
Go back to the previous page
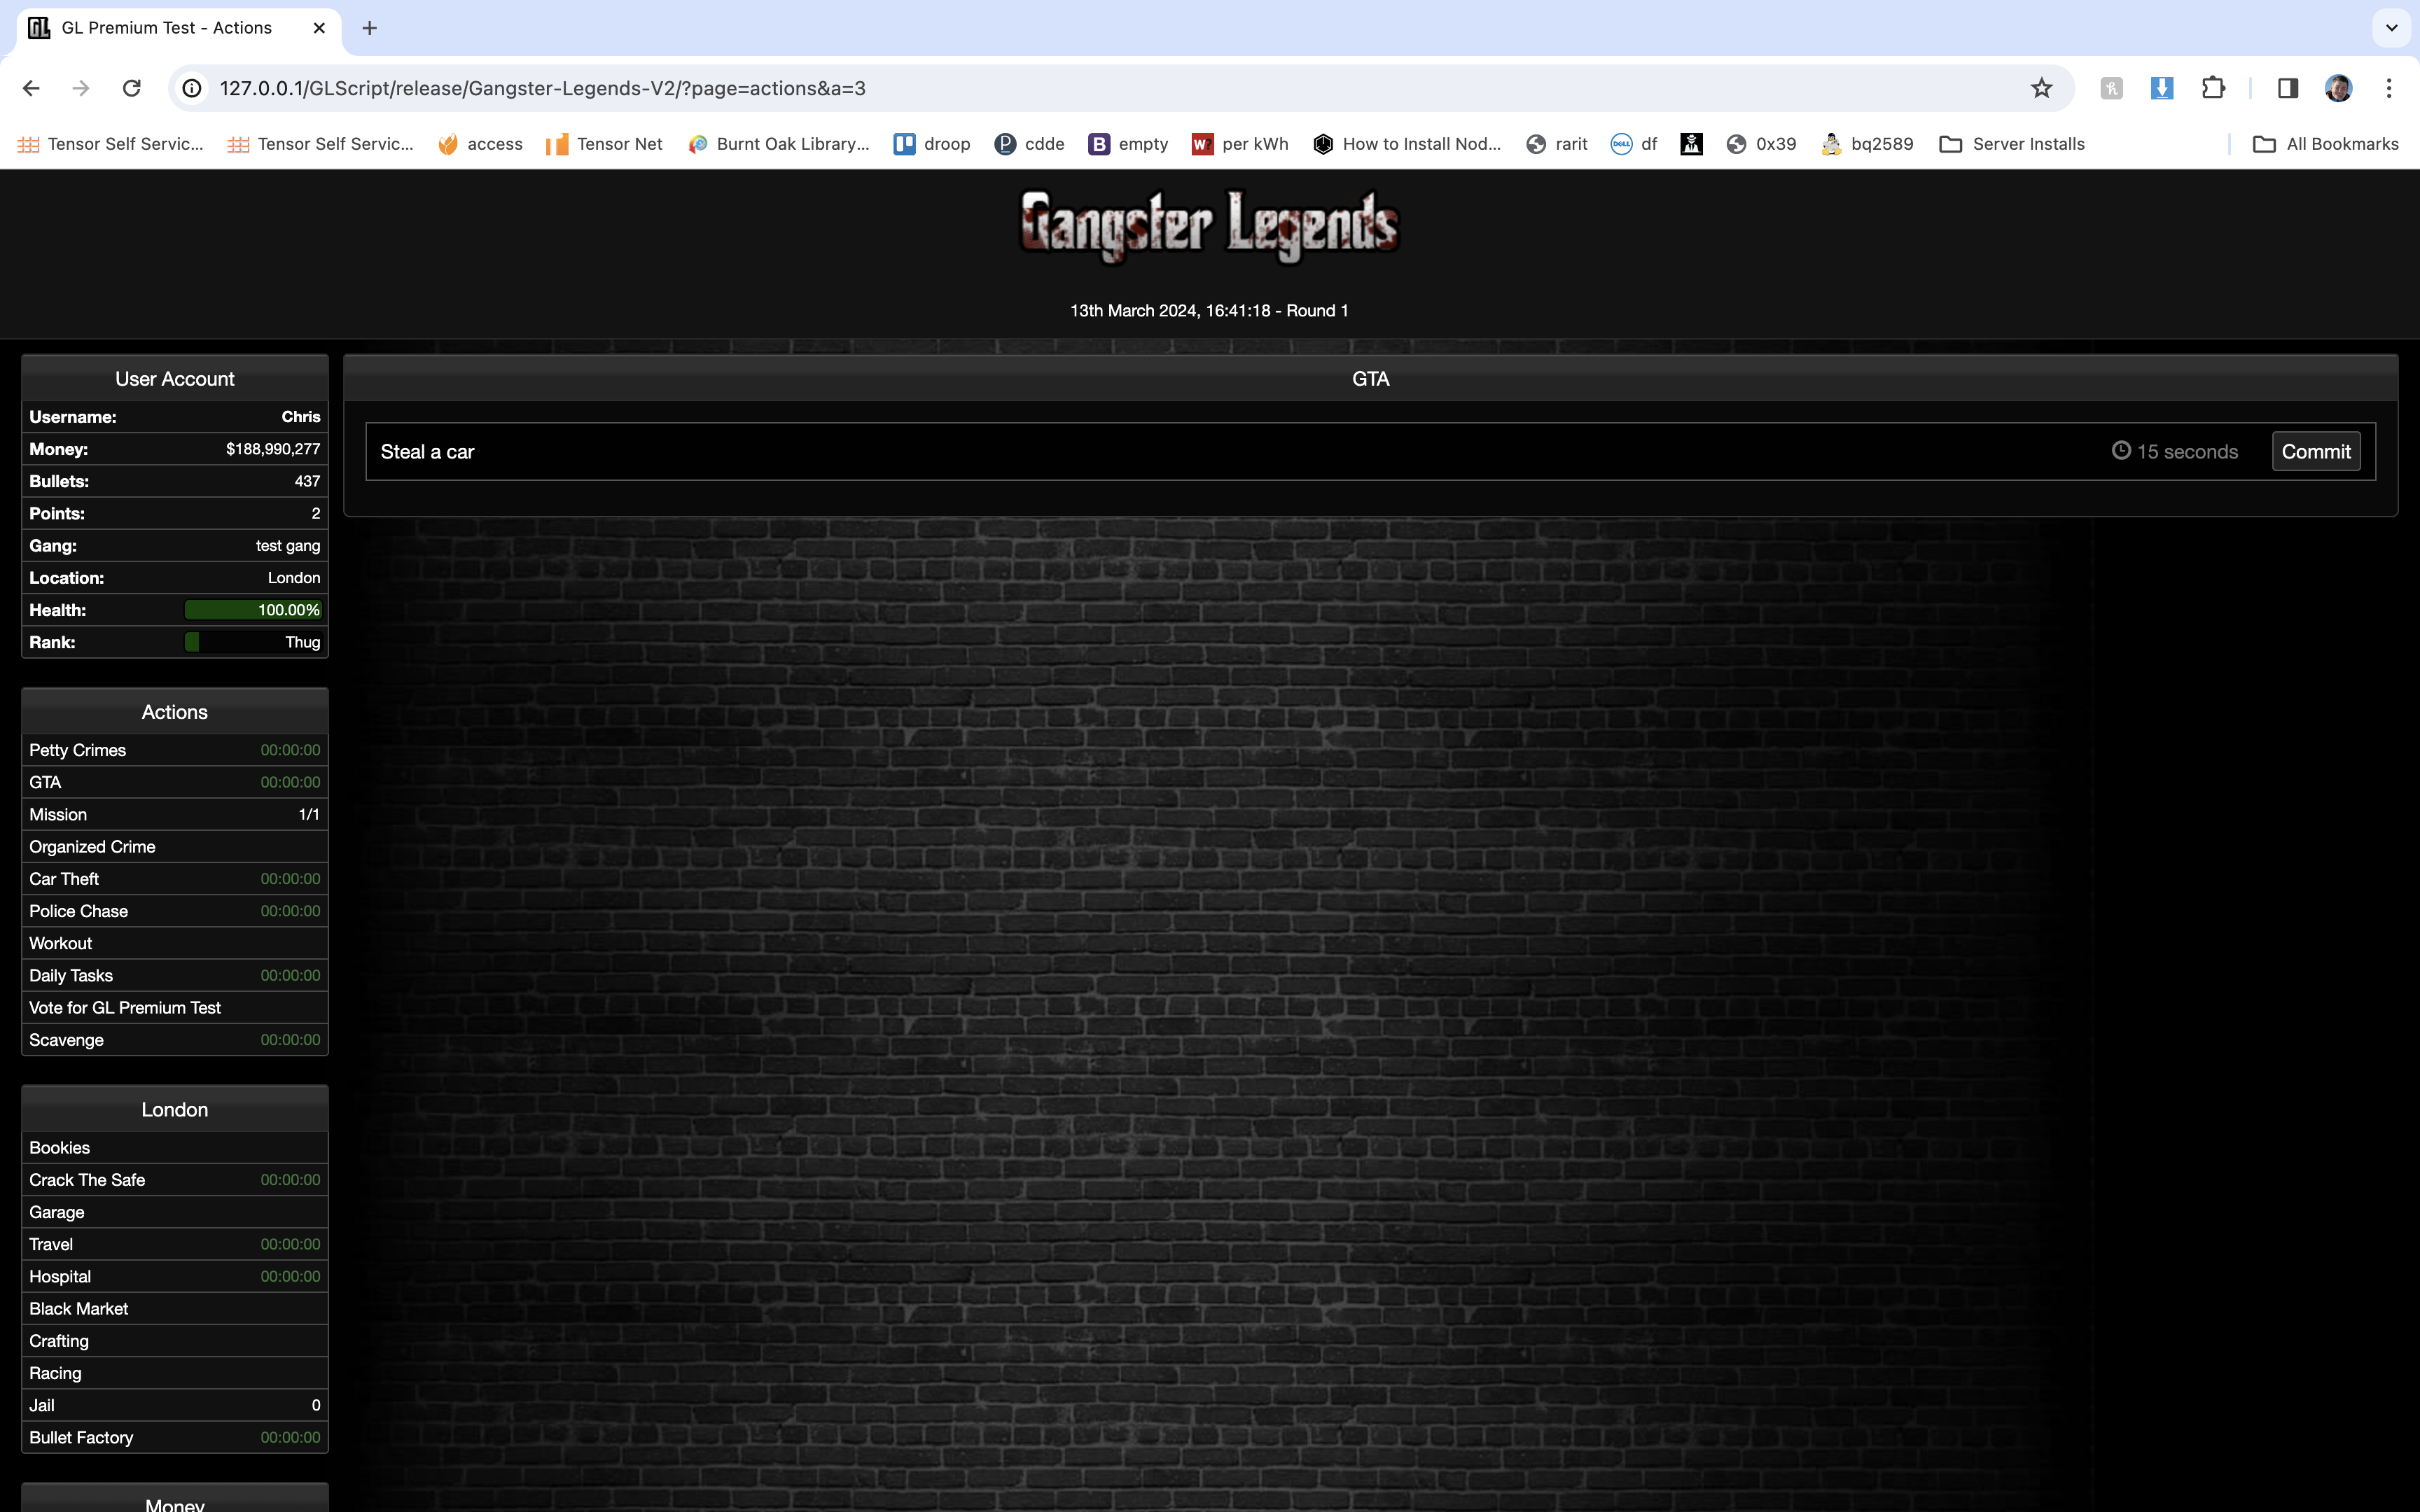[x=31, y=88]
